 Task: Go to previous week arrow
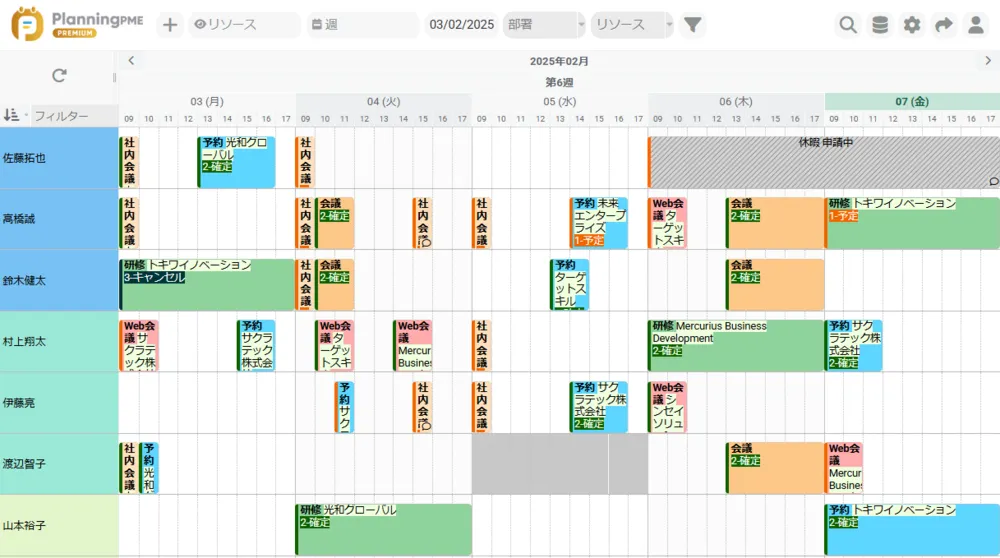point(131,61)
